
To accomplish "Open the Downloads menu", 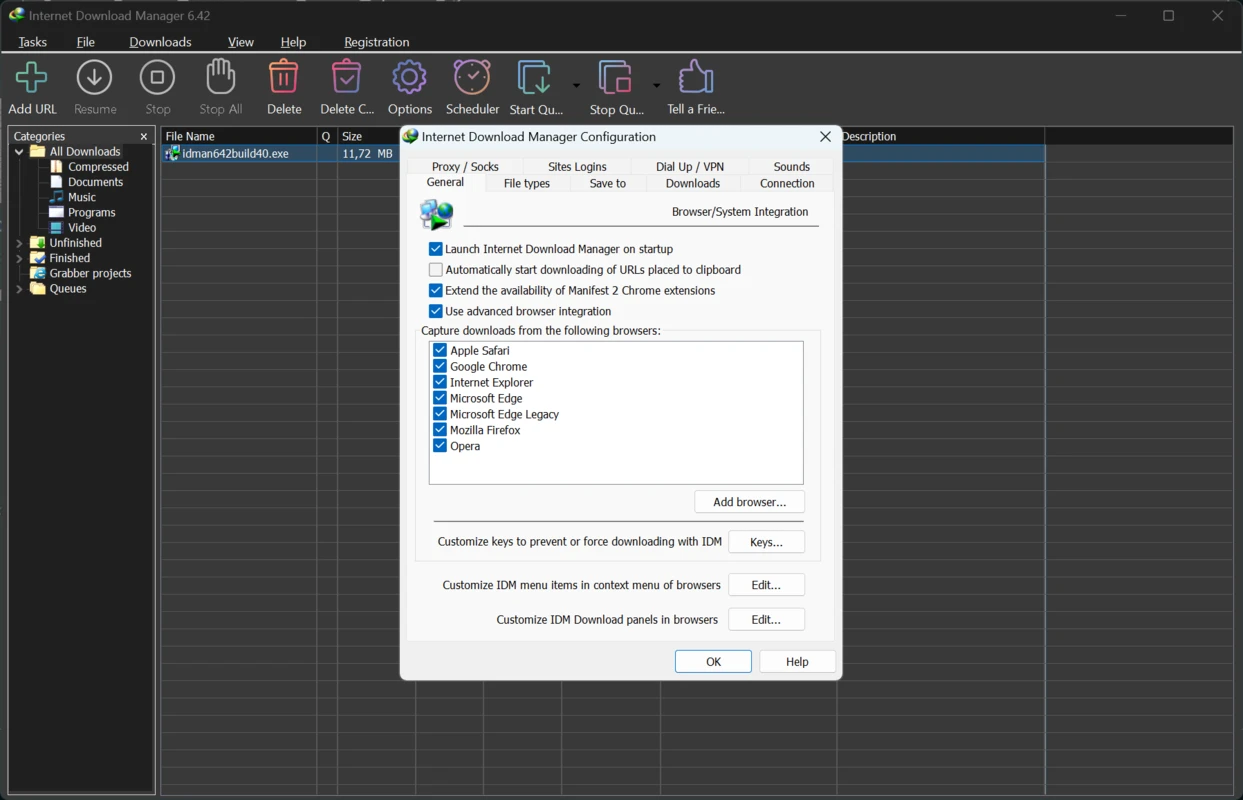I will (160, 42).
